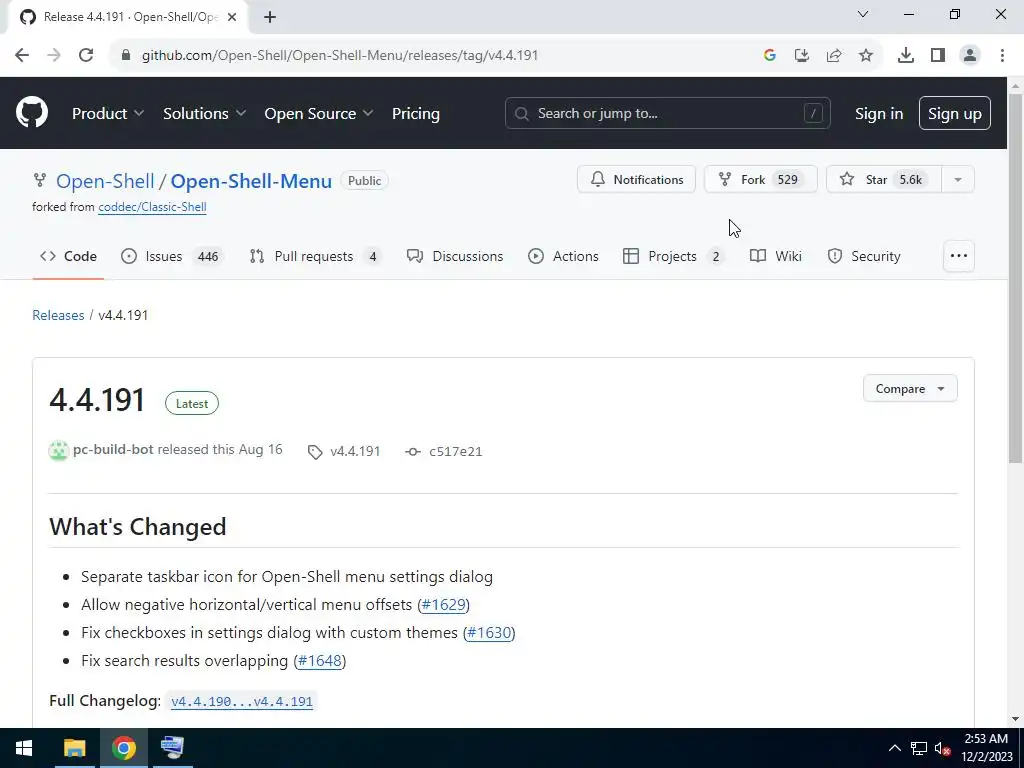The height and width of the screenshot is (768, 1024).
Task: Open Windows Start menu
Action: (24, 748)
